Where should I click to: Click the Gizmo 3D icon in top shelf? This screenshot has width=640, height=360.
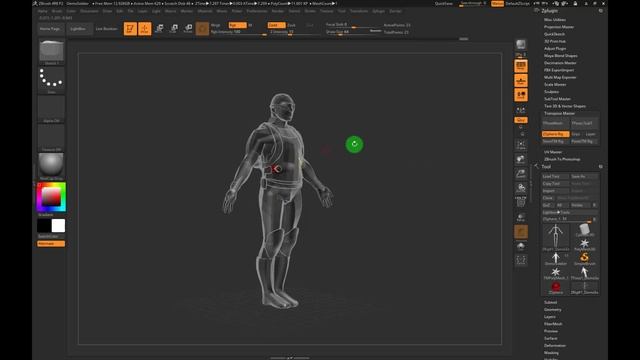[202, 29]
